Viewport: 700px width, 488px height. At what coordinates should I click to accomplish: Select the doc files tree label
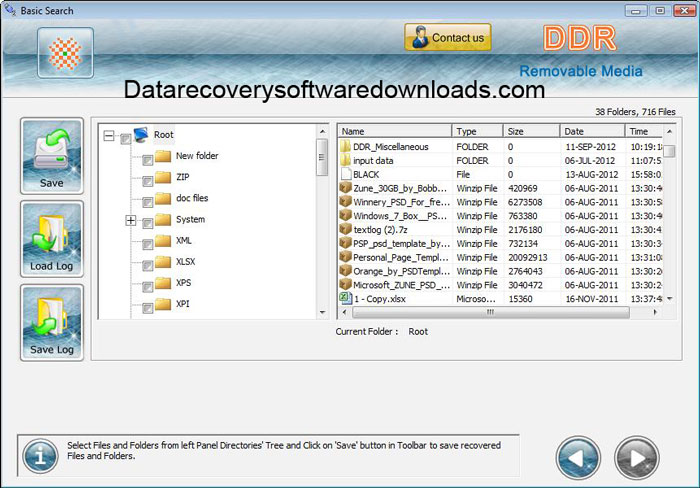[192, 198]
